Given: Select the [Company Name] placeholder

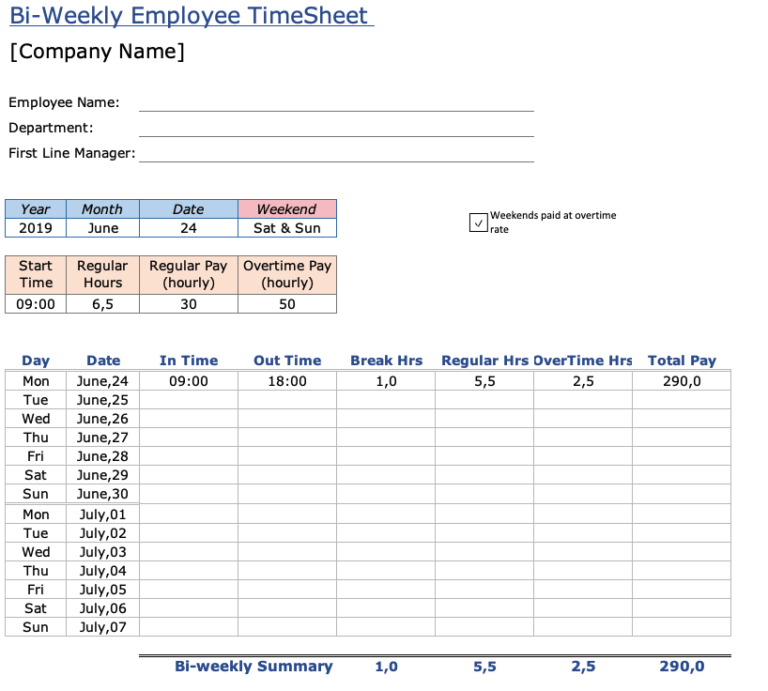Looking at the screenshot, I should 97,51.
